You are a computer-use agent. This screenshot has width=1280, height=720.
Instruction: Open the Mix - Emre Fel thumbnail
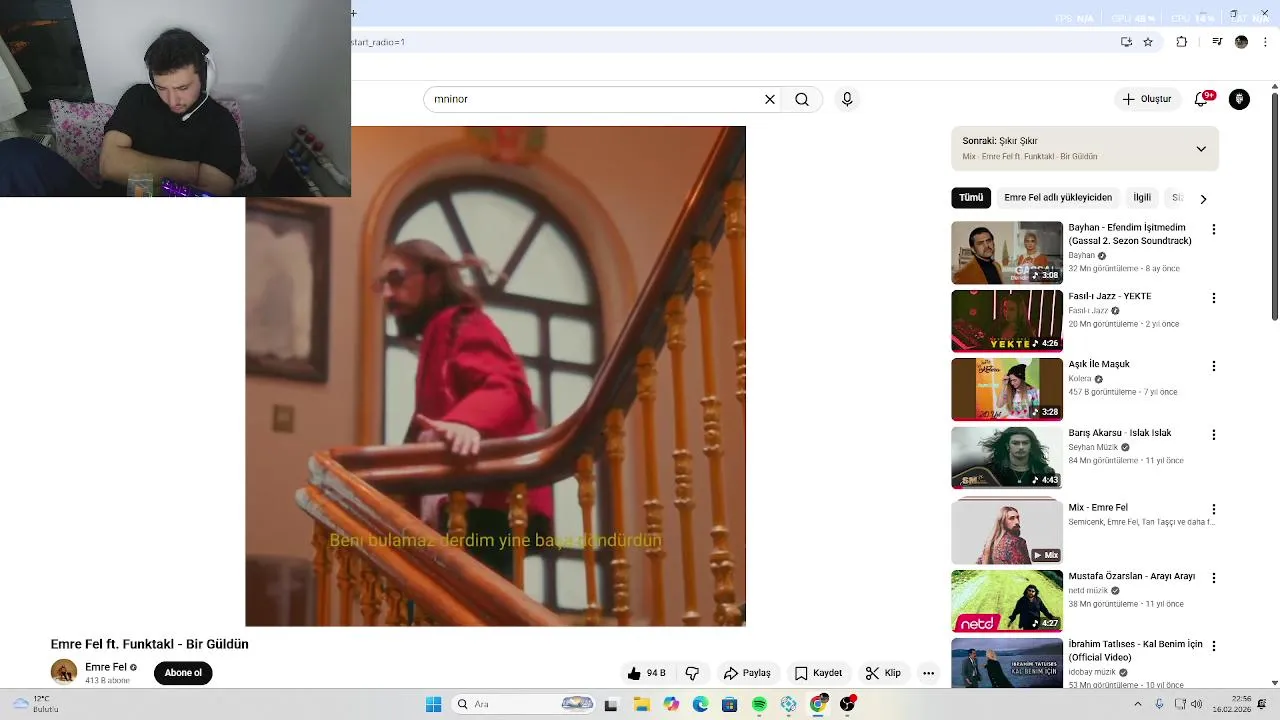pyautogui.click(x=1007, y=532)
